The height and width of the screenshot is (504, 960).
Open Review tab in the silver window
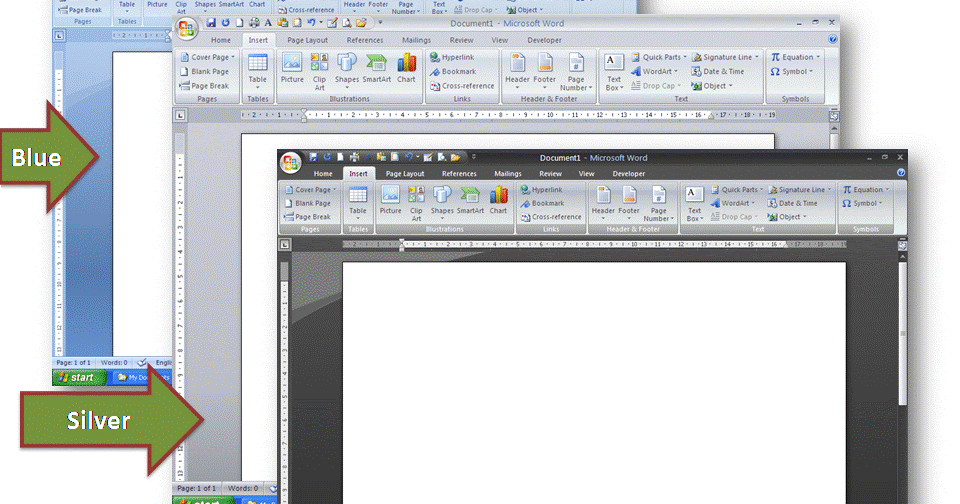461,40
